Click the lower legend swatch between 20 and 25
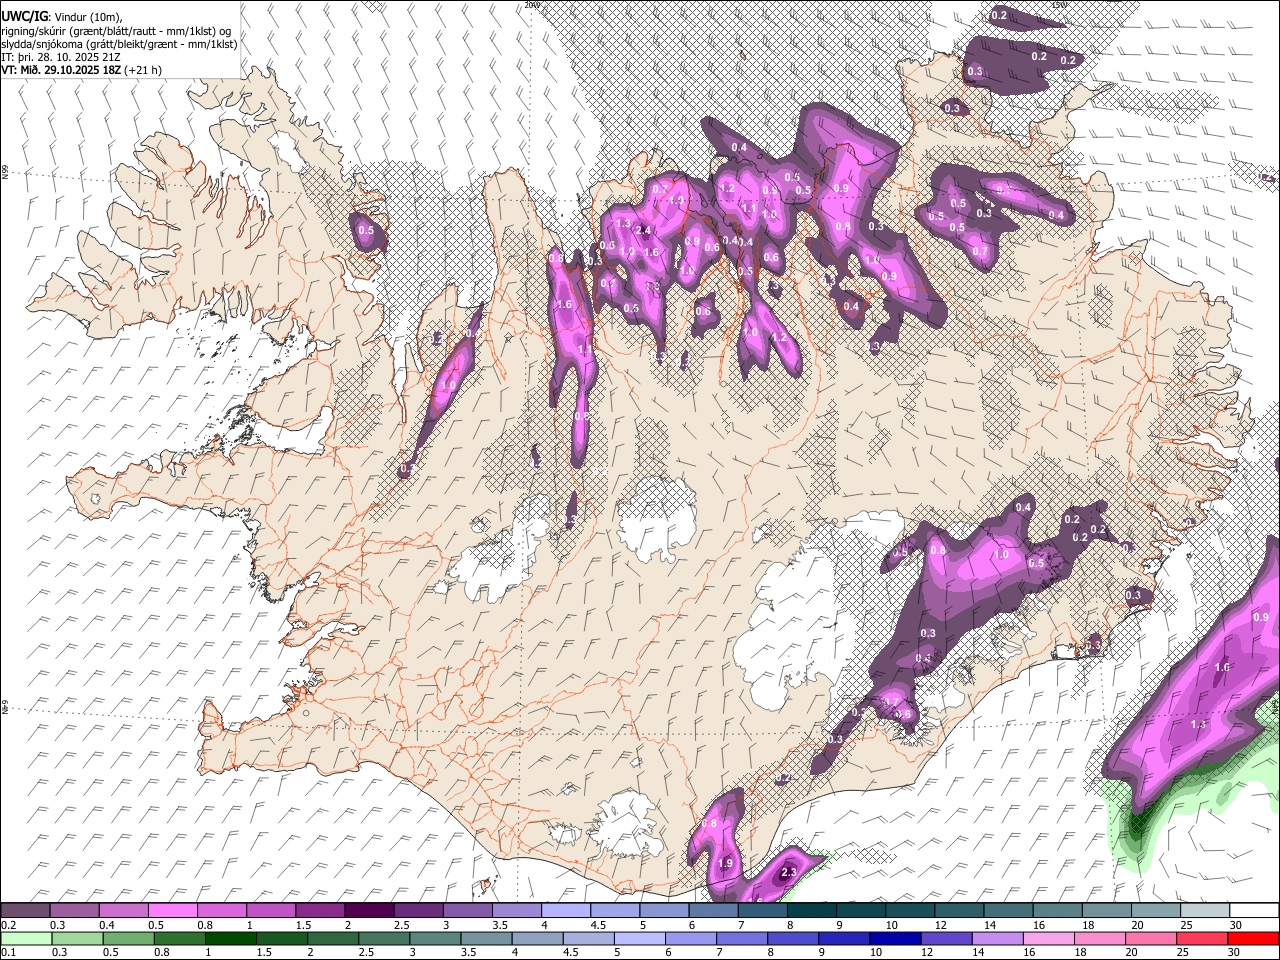Screen dimensions: 1280x960 tap(1152, 938)
